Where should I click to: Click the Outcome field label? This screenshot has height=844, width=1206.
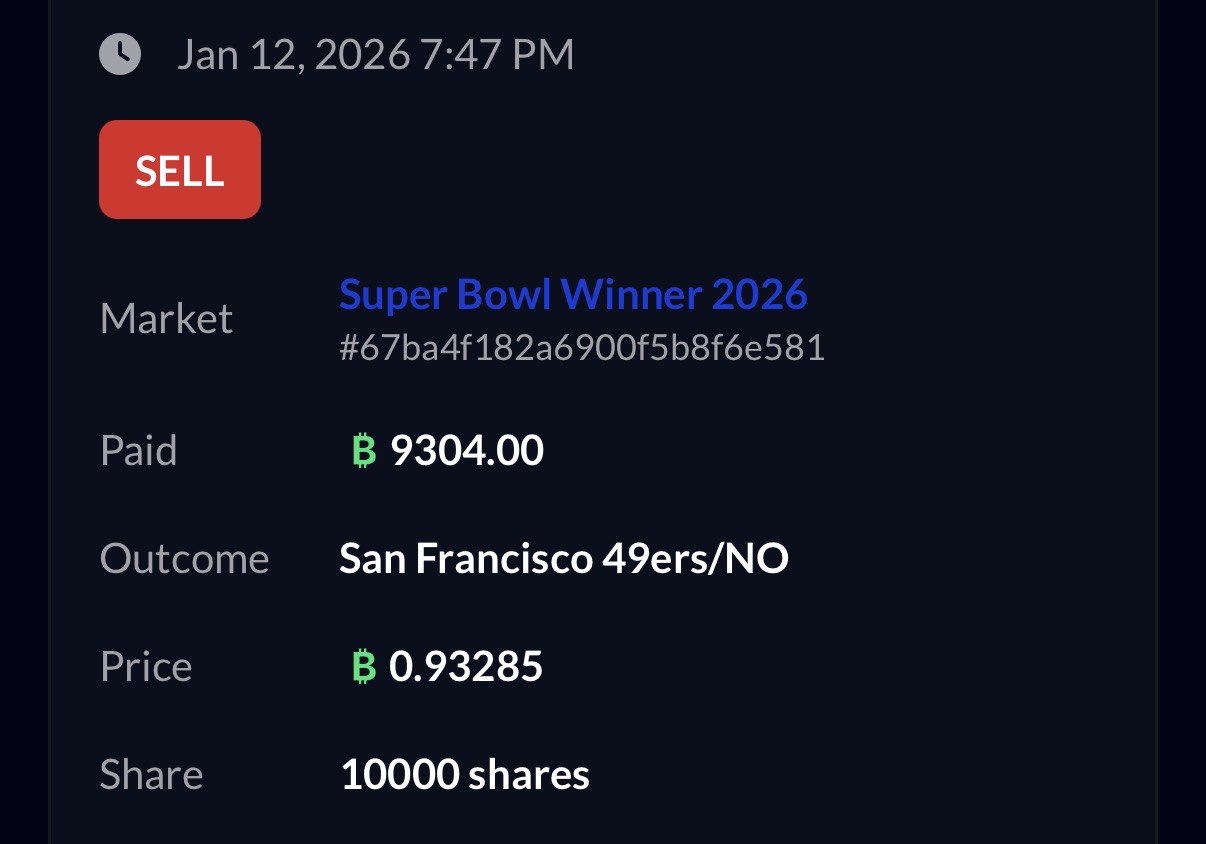click(x=184, y=559)
